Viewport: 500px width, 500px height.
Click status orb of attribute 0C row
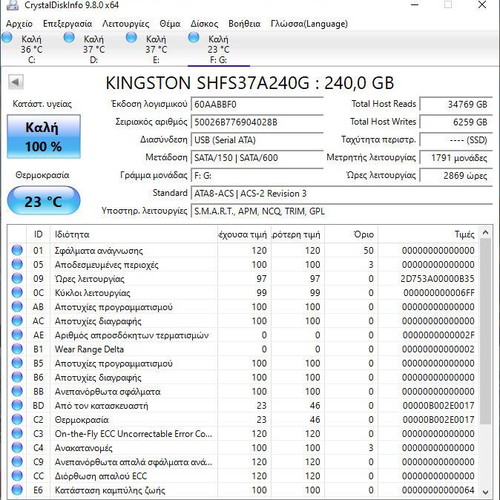[17, 292]
